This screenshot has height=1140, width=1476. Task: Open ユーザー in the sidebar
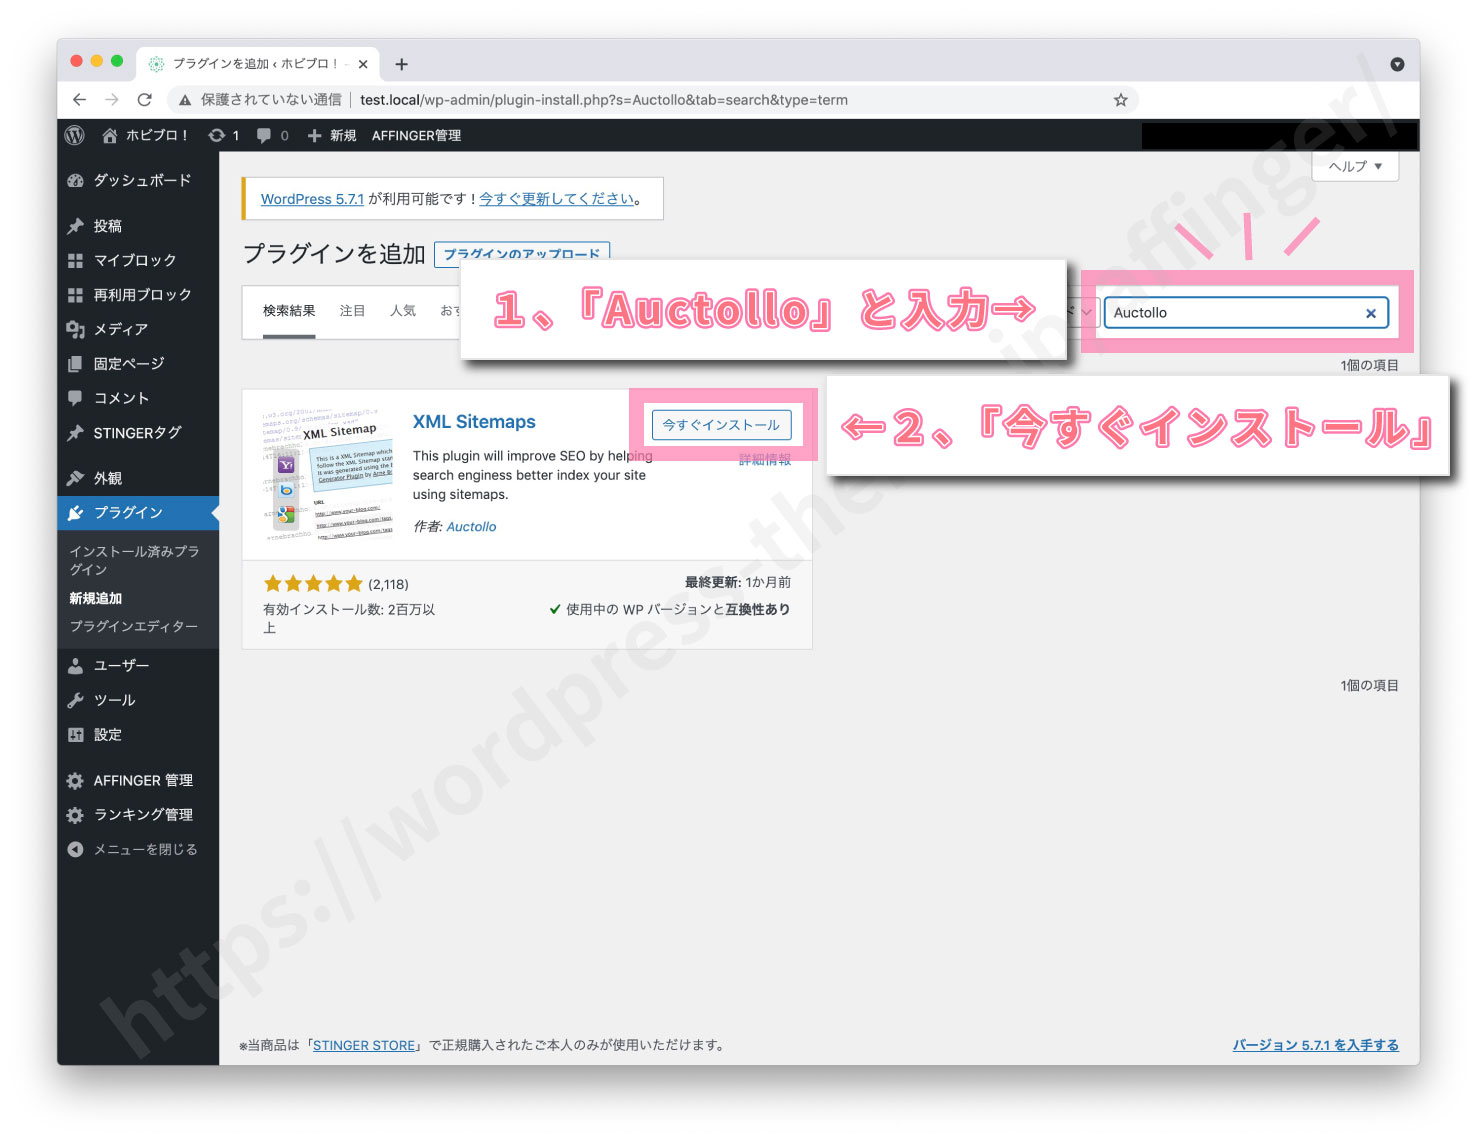point(138,666)
